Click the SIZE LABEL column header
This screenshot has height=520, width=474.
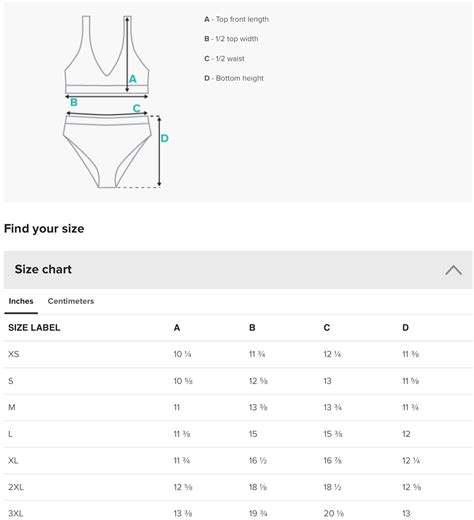(34, 328)
